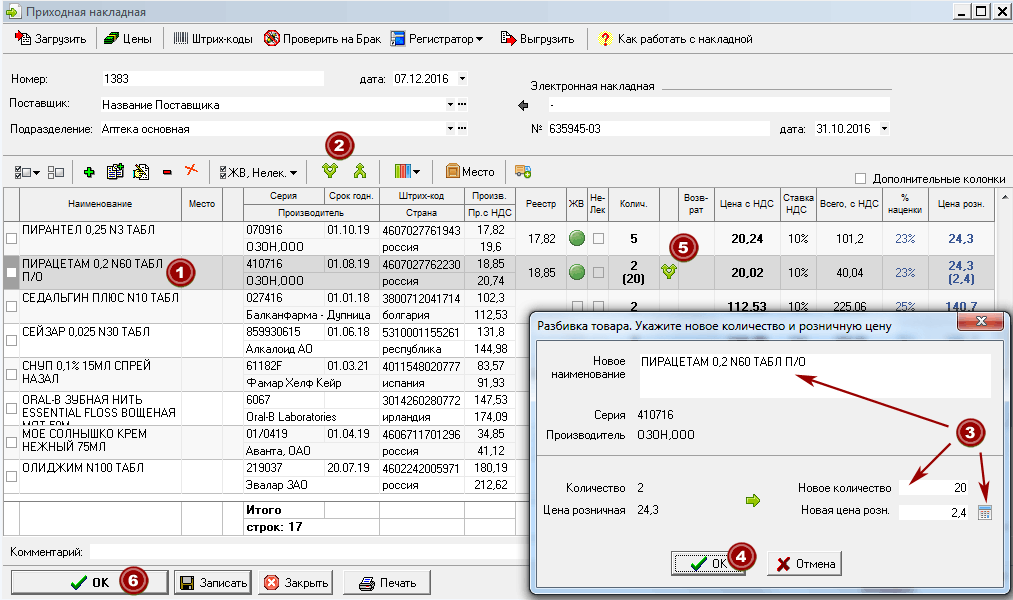Screen dimensions: 1013x600
Task: Click the copy-row icon with green plus
Action: pyautogui.click(x=115, y=172)
